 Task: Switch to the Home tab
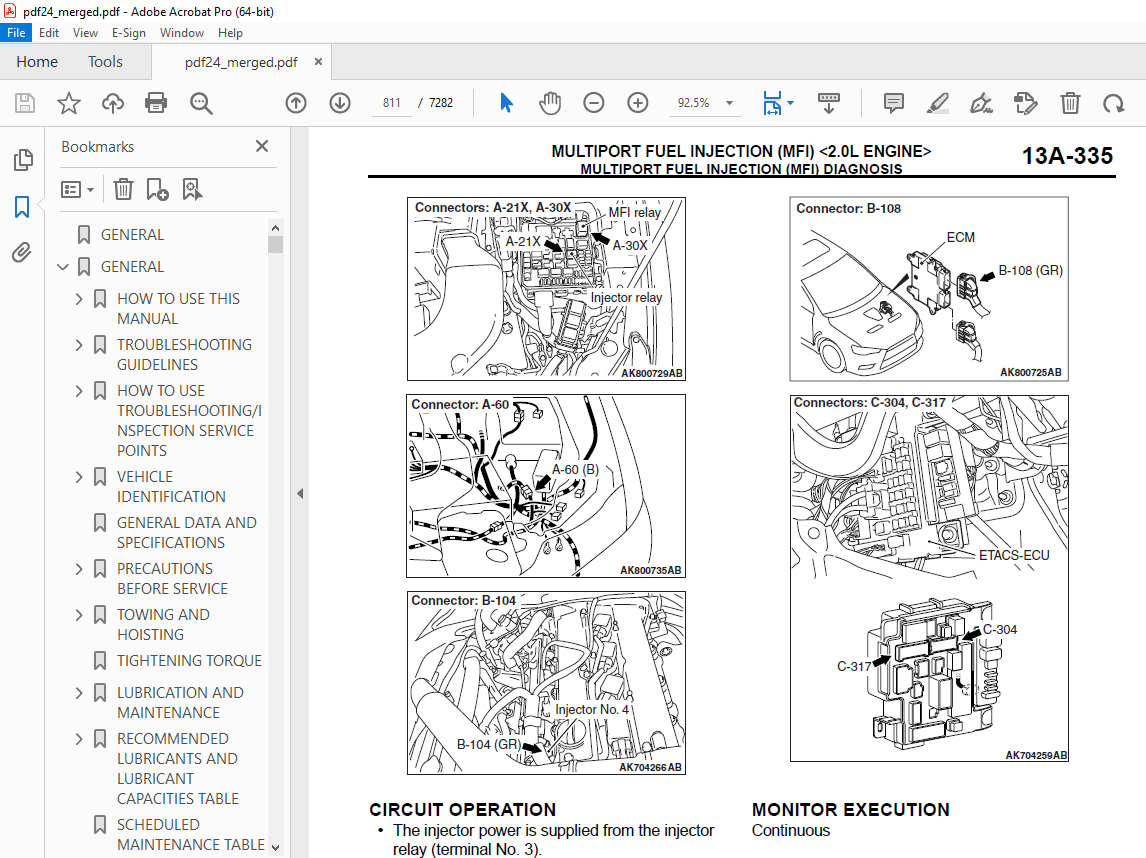point(37,62)
